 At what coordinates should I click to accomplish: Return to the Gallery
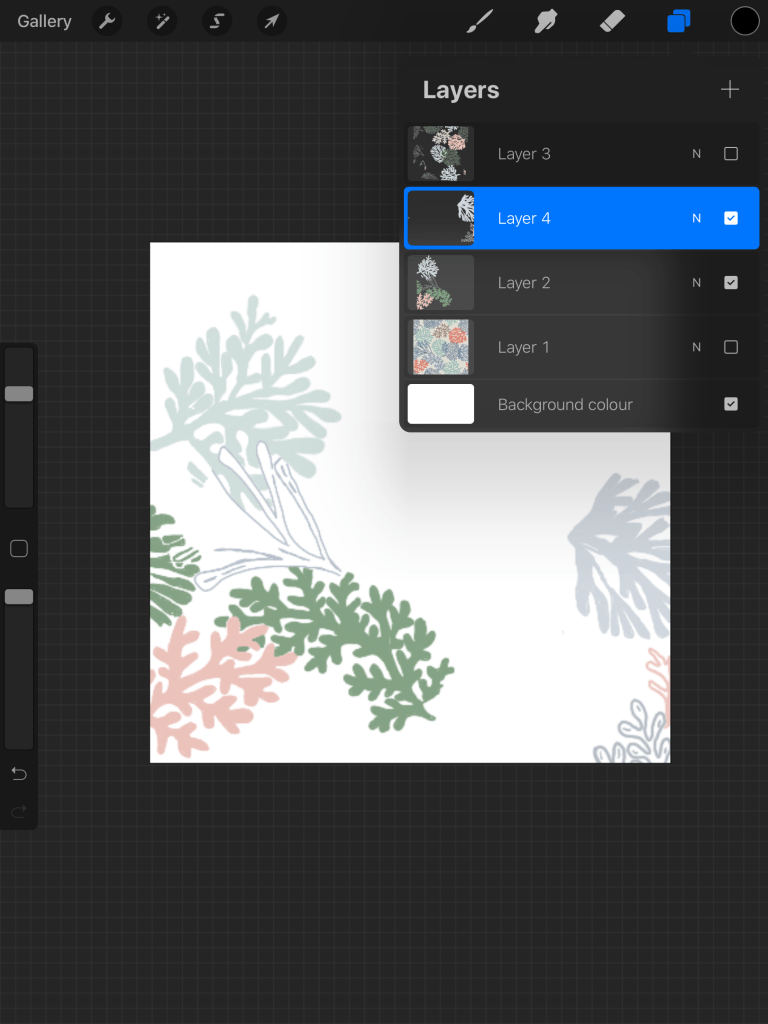click(44, 21)
